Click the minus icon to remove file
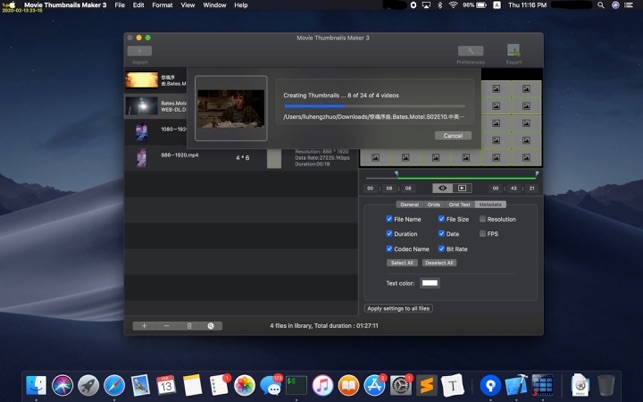Image resolution: width=643 pixels, height=402 pixels. click(166, 326)
